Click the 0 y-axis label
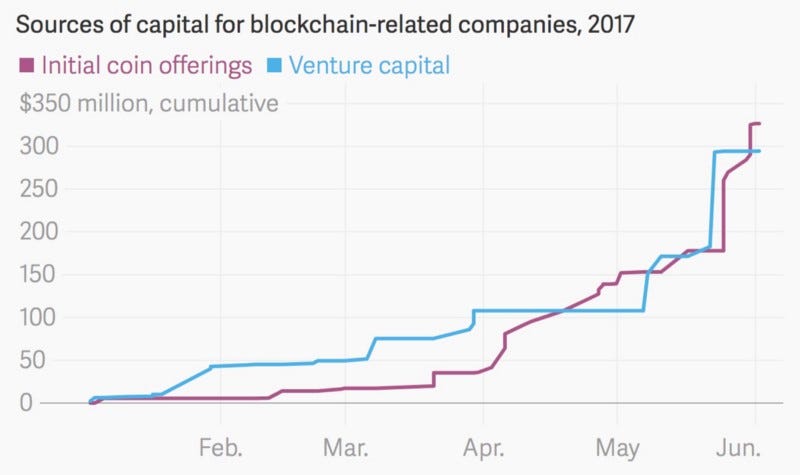Viewport: 800px width, 475px height. pos(26,403)
